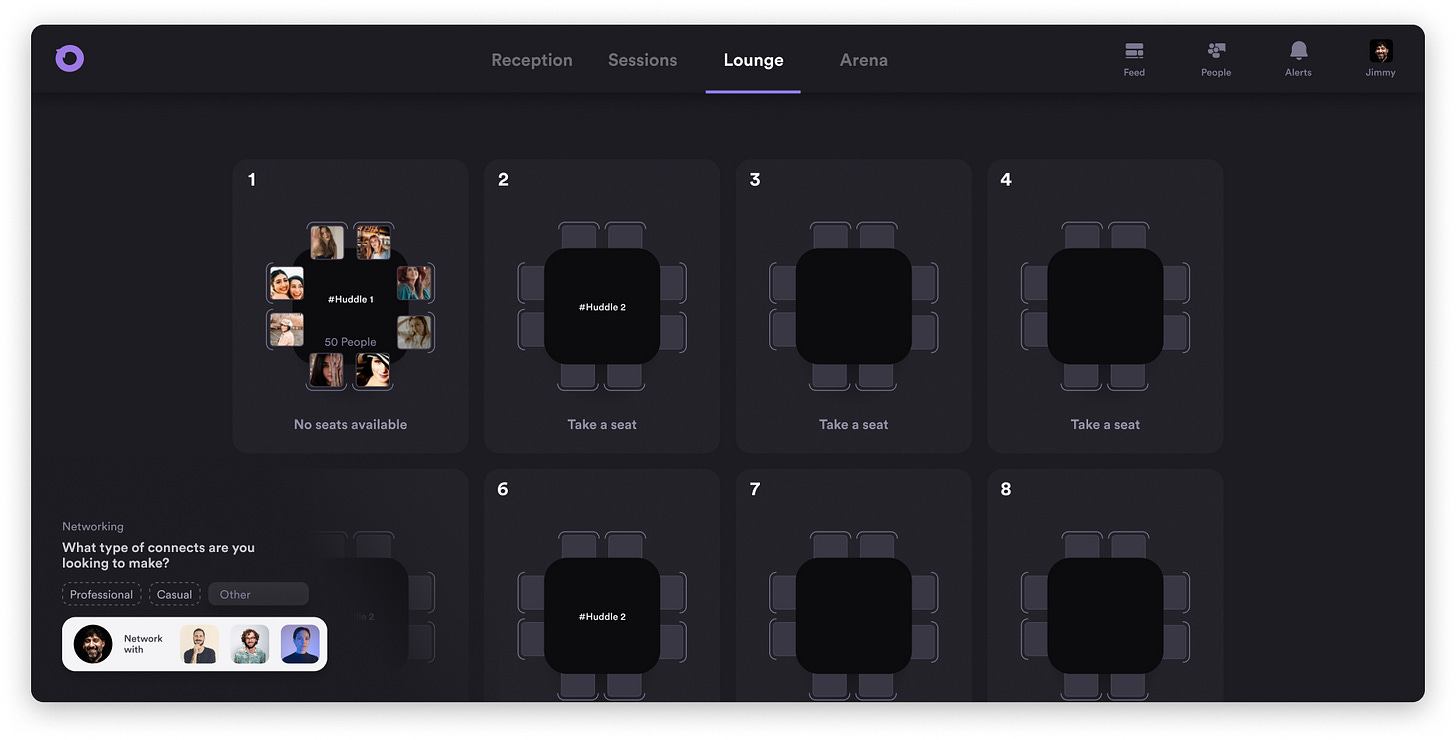This screenshot has height=740, width=1456.
Task: Click the "Network with" label
Action: tap(143, 644)
